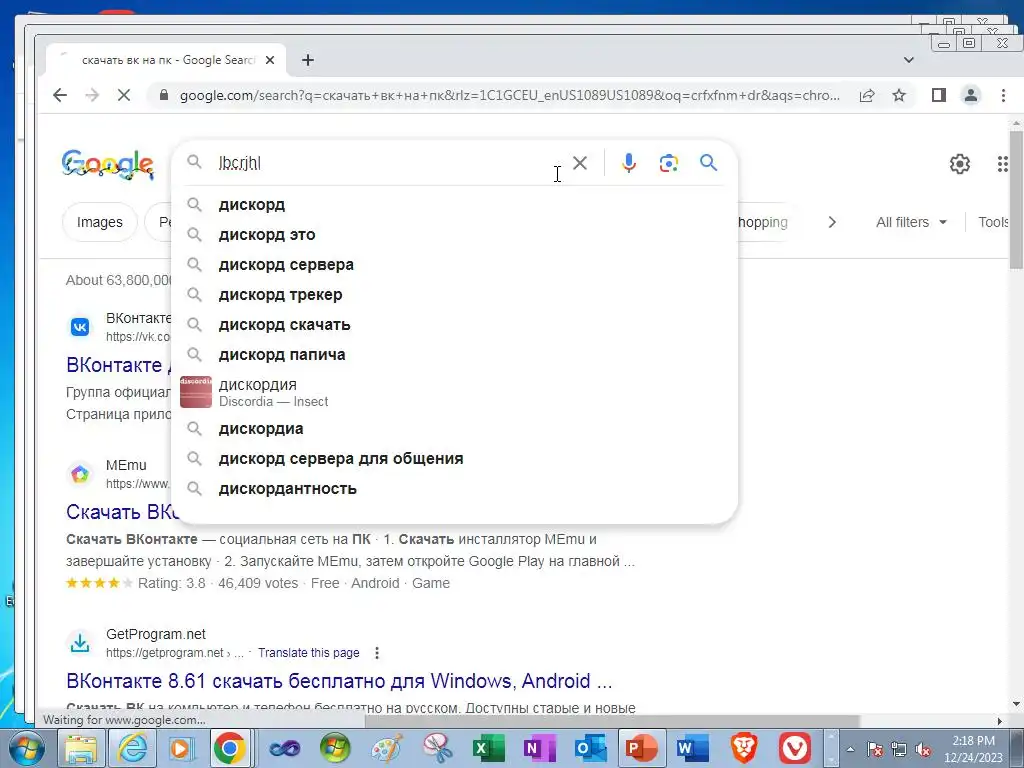Choose suggestion 'дискорд трекер'
The image size is (1024, 768).
455,295
